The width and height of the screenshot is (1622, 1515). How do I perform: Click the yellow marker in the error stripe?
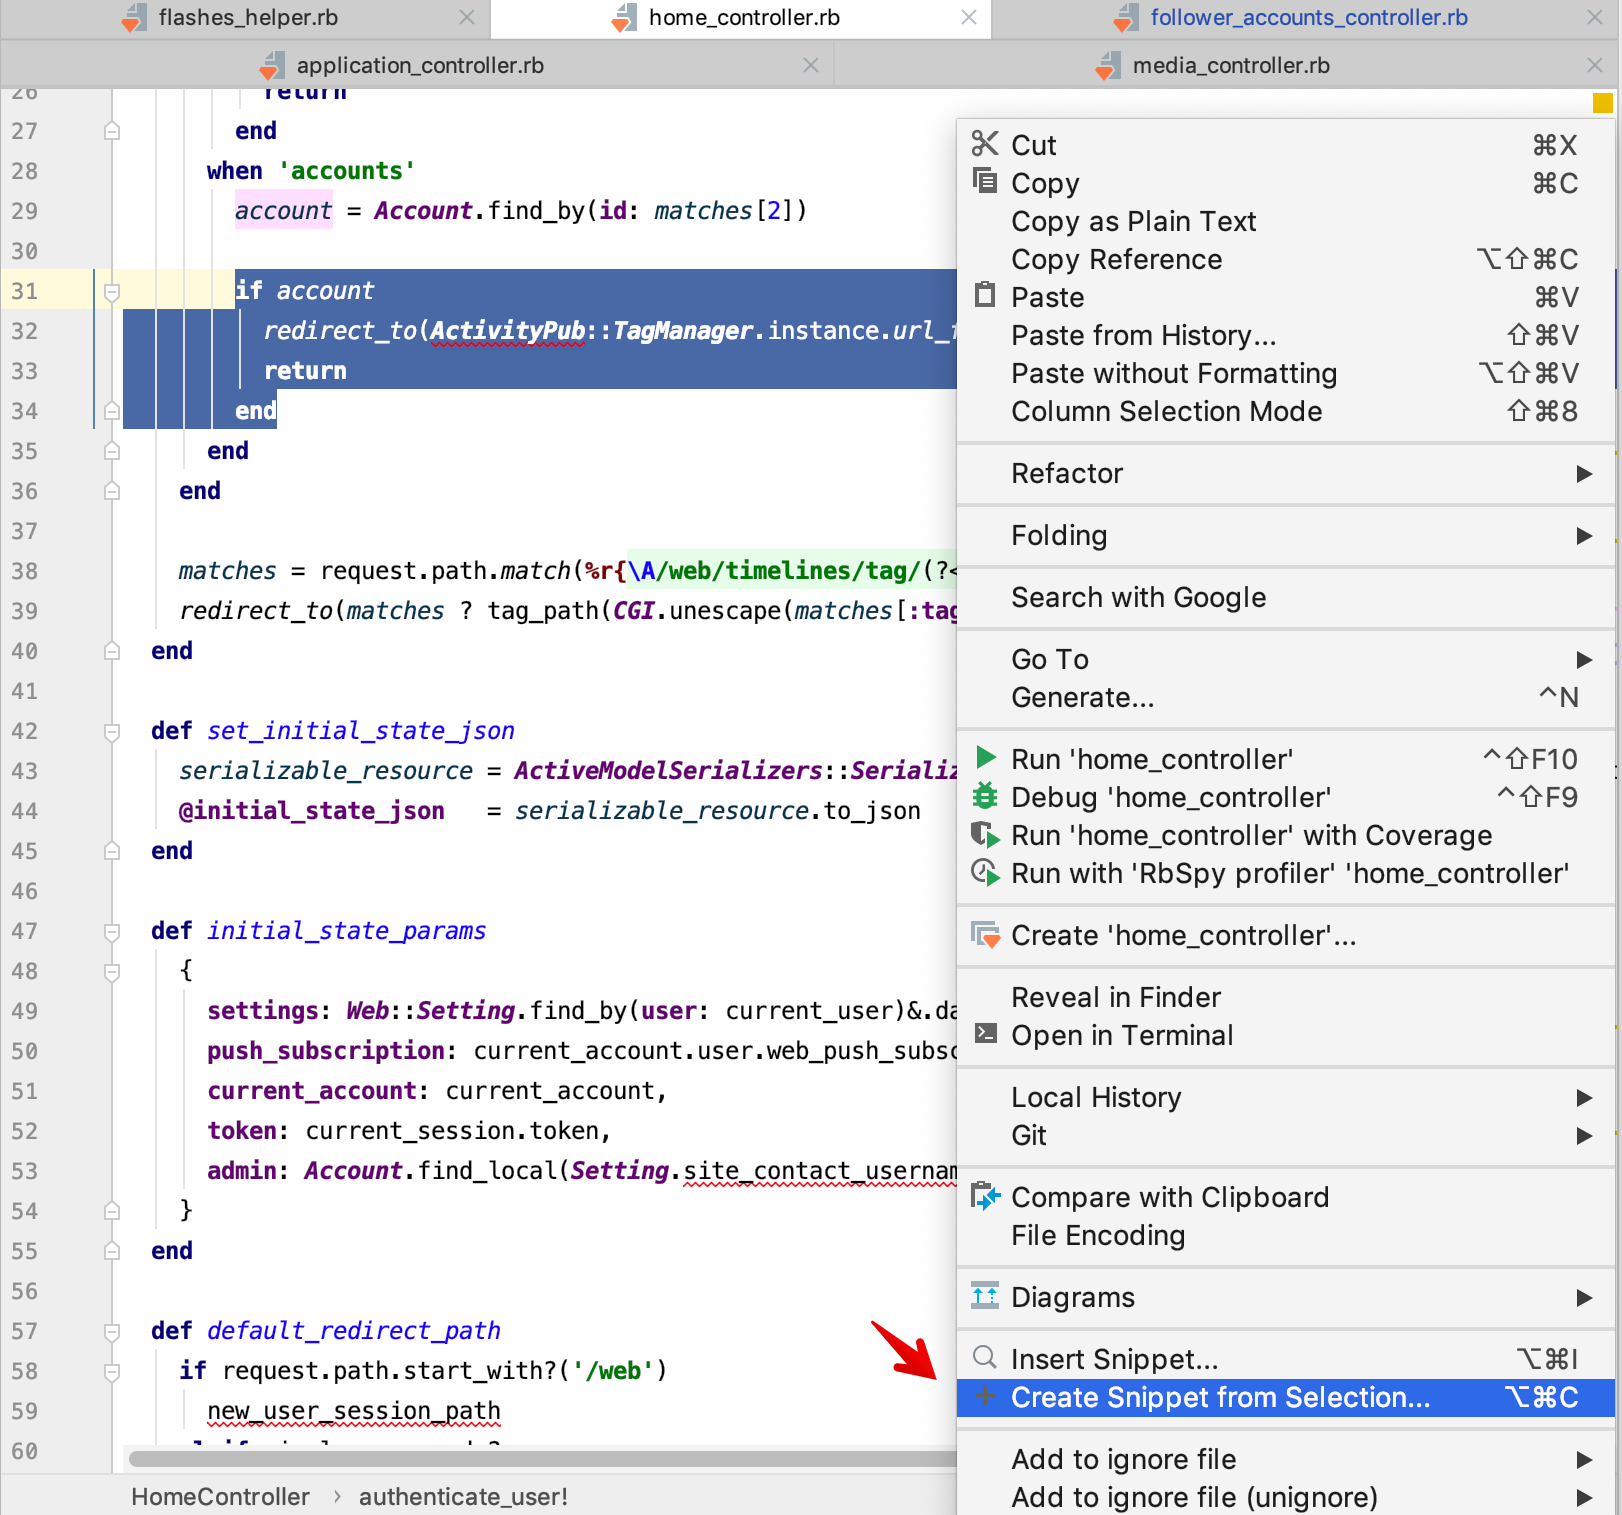pyautogui.click(x=1603, y=102)
